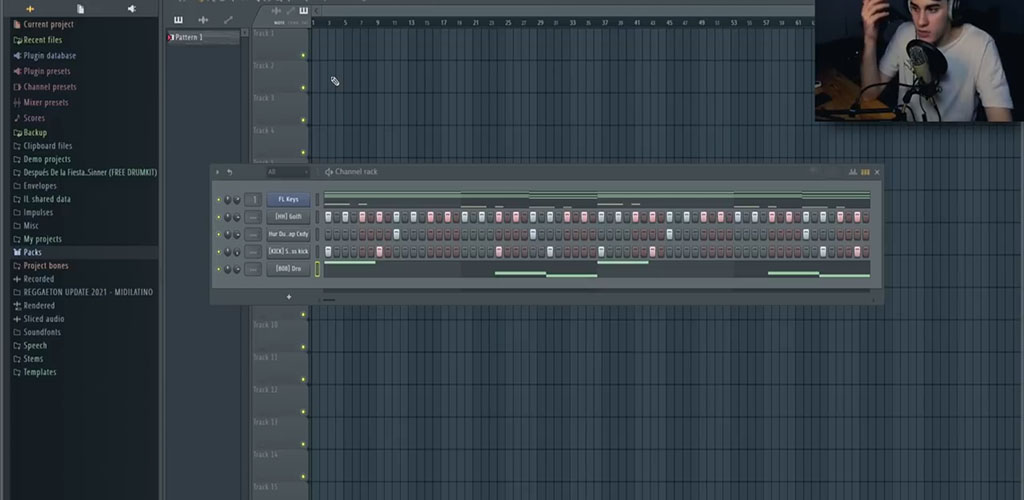Toggle the Track 1 mute light
This screenshot has width=1024, height=500.
303,55
